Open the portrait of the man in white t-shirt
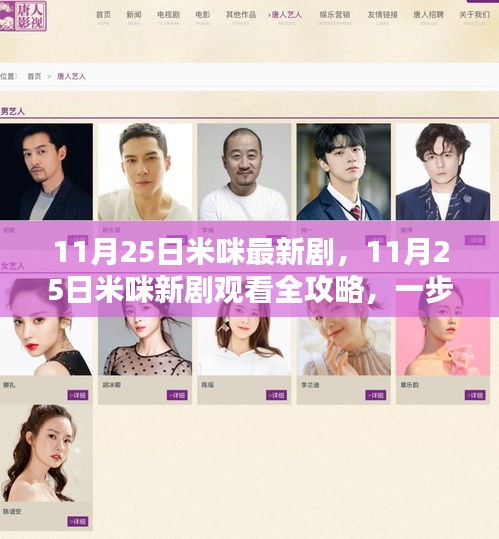The width and height of the screenshot is (499, 539). [x=244, y=172]
